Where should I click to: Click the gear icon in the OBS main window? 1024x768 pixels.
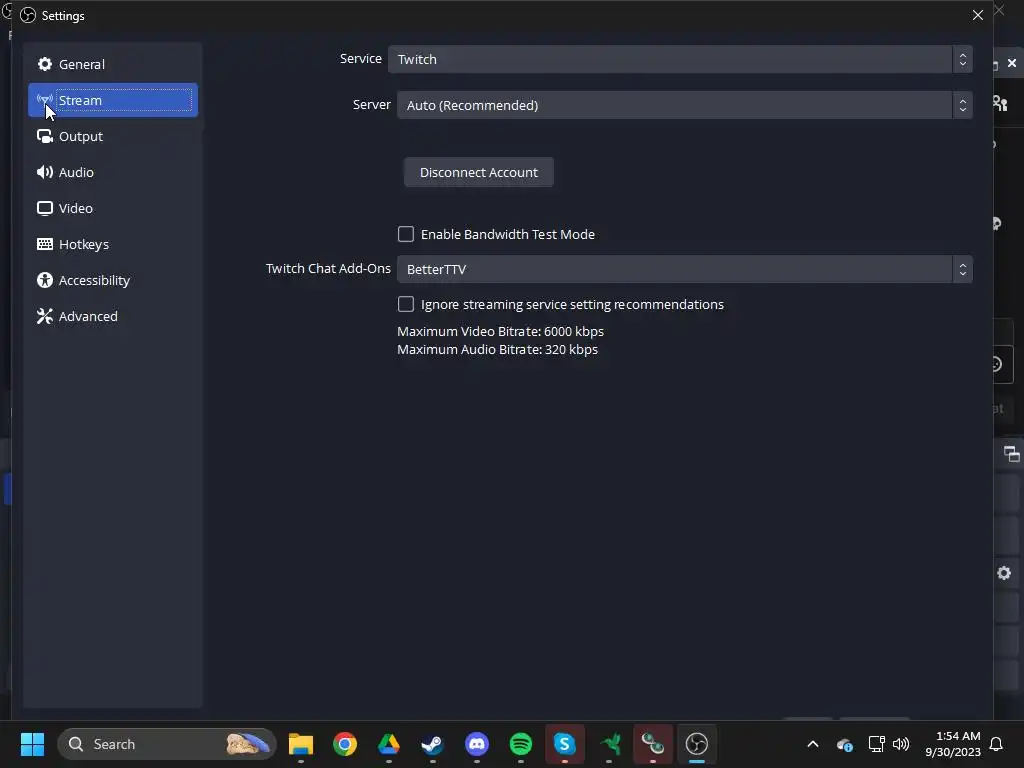point(1004,573)
